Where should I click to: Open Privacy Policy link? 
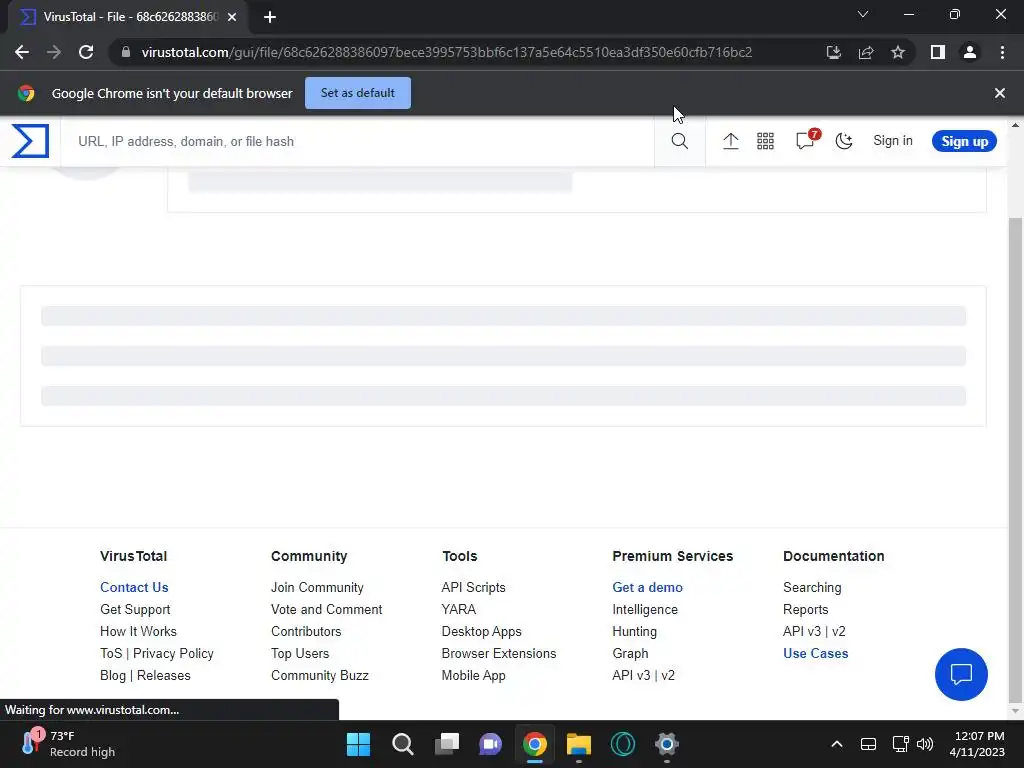173,653
